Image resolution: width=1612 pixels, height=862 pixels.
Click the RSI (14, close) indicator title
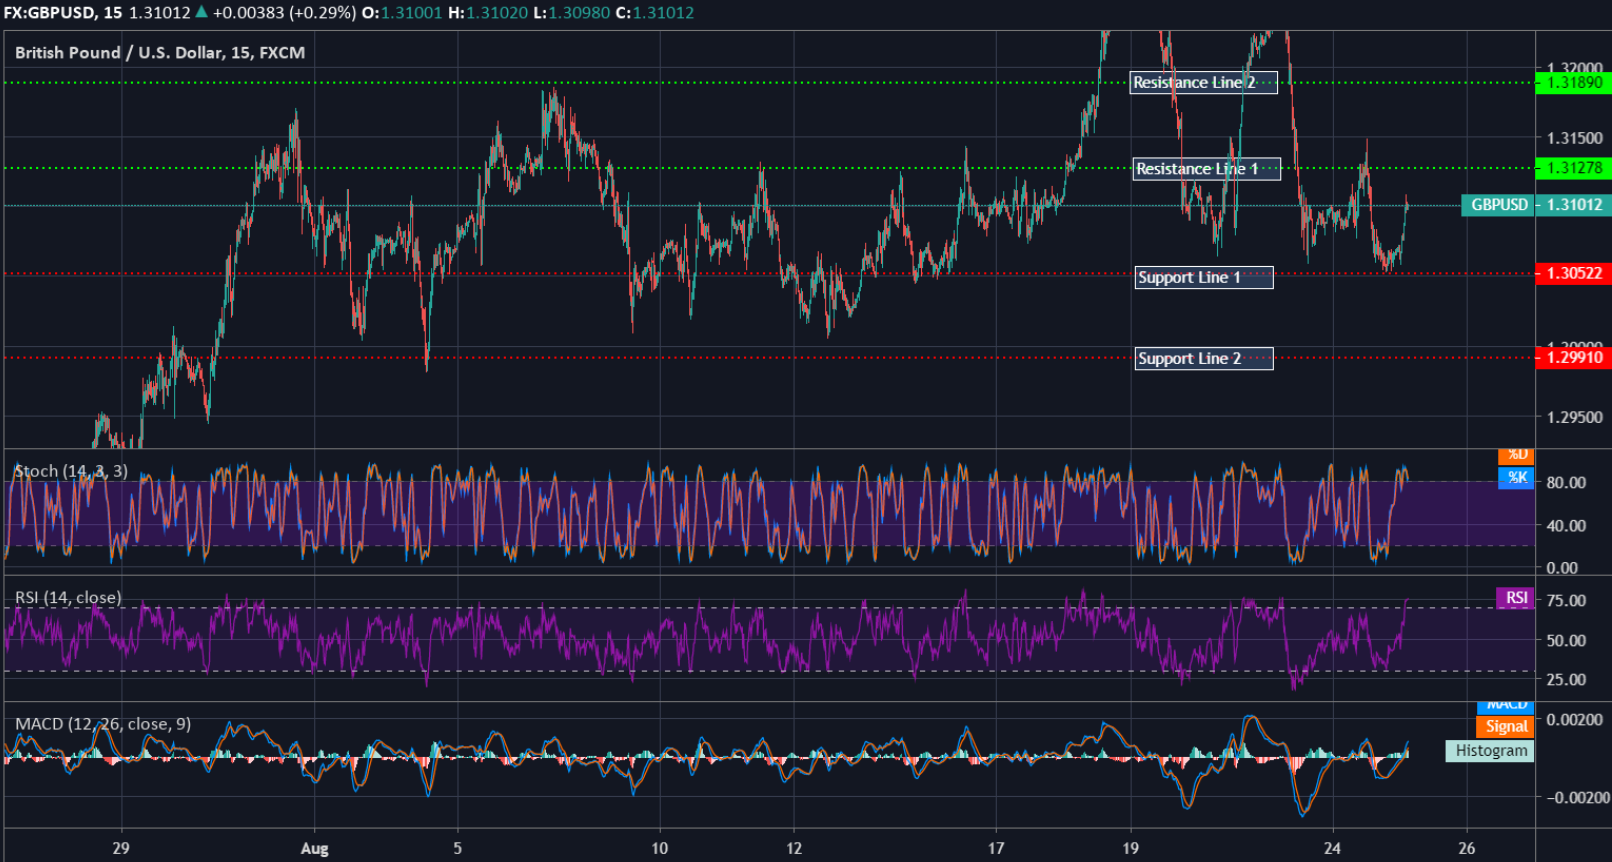pos(68,598)
